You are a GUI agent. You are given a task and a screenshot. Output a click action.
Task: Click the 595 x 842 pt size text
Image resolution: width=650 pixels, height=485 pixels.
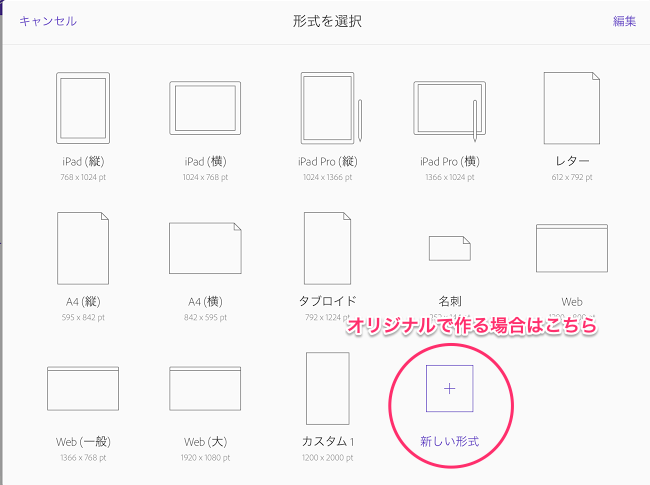coord(83,318)
